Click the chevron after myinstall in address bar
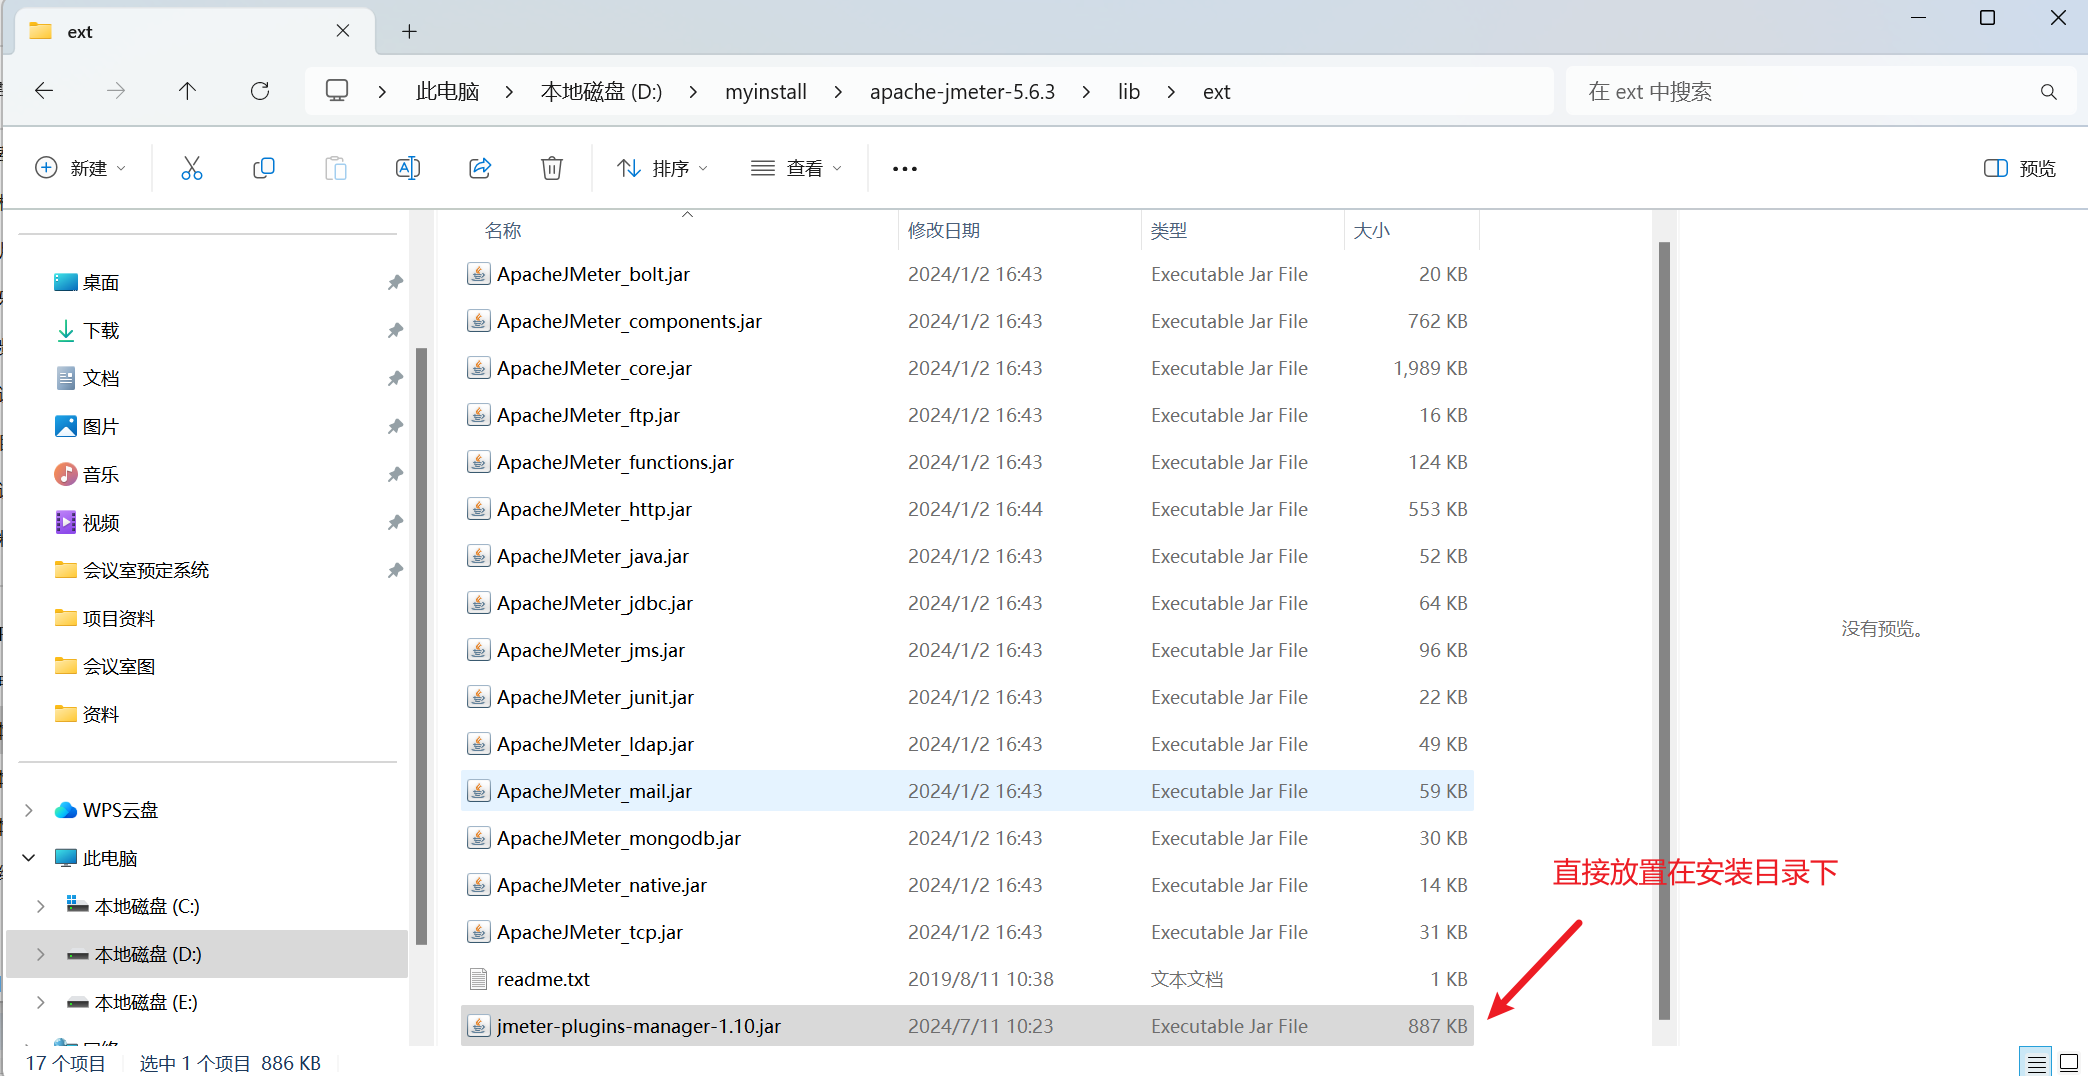This screenshot has width=2088, height=1076. 838,92
